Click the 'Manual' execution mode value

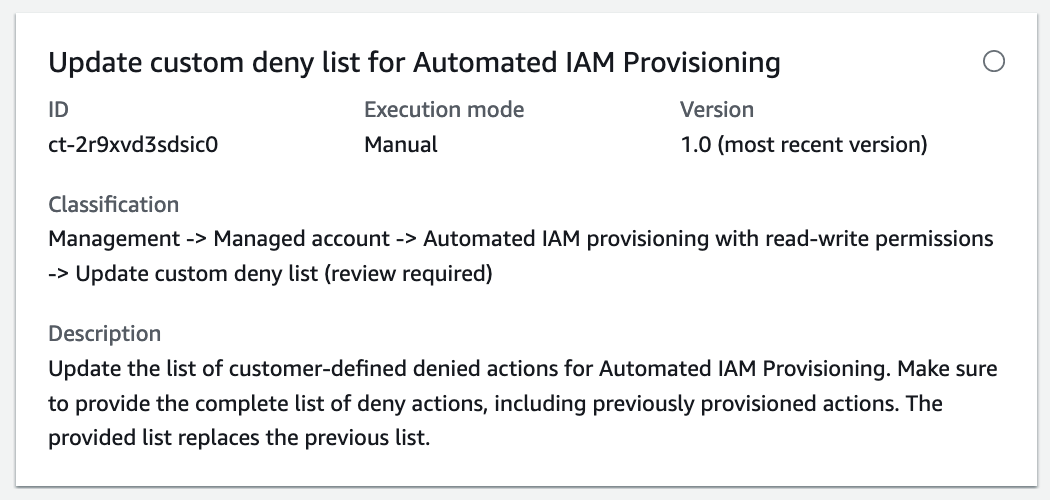click(400, 145)
